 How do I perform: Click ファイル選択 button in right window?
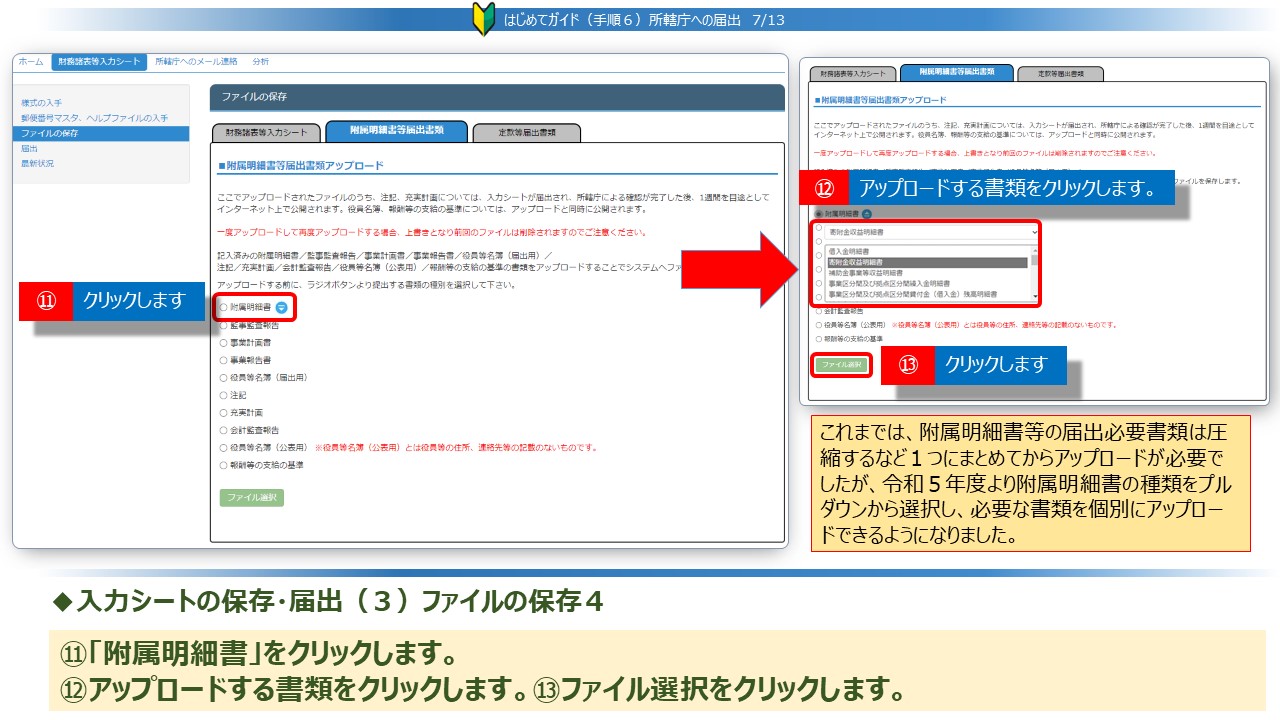coord(841,365)
